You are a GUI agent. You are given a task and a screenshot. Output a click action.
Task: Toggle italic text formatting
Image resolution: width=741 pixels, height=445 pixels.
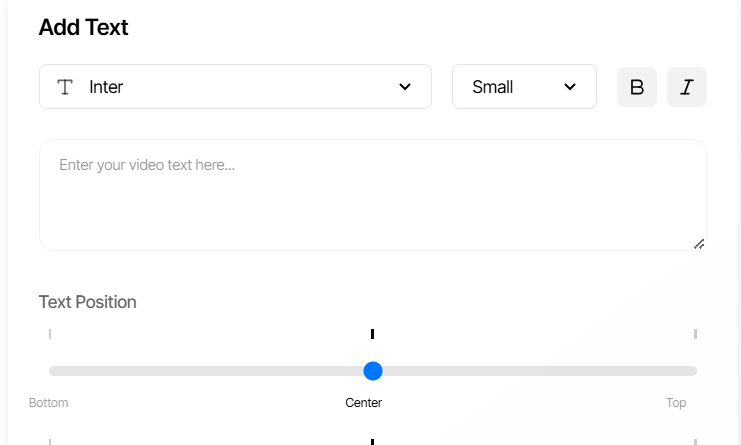pos(687,87)
